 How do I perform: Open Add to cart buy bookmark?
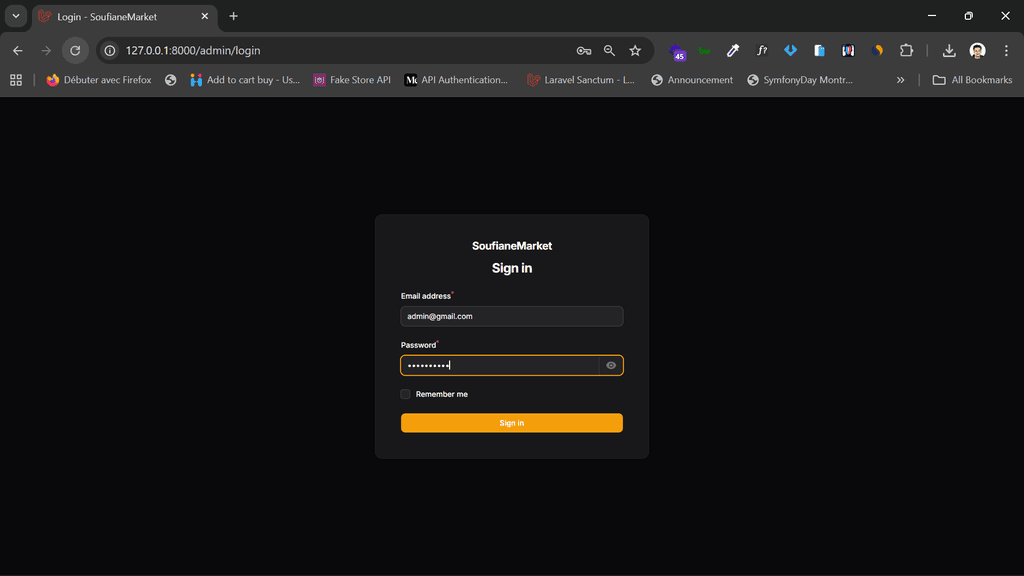(245, 80)
